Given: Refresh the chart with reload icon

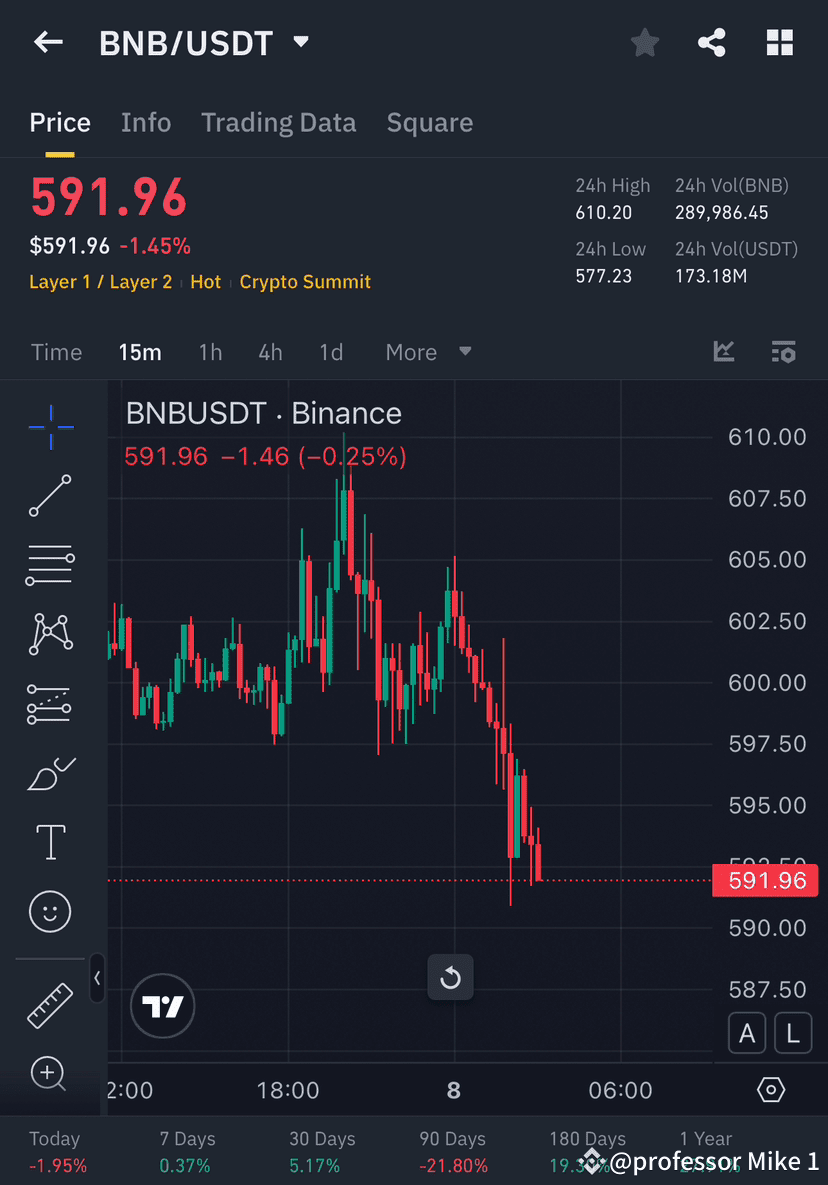Looking at the screenshot, I should tap(450, 977).
